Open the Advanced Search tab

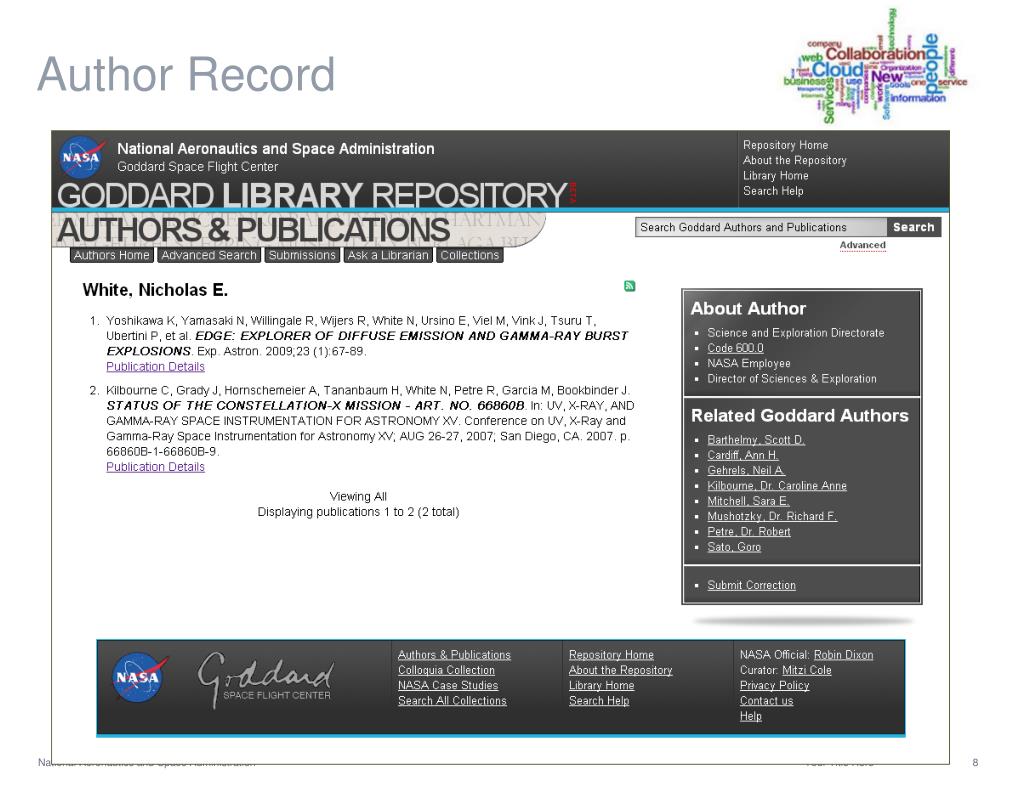pyautogui.click(x=209, y=255)
